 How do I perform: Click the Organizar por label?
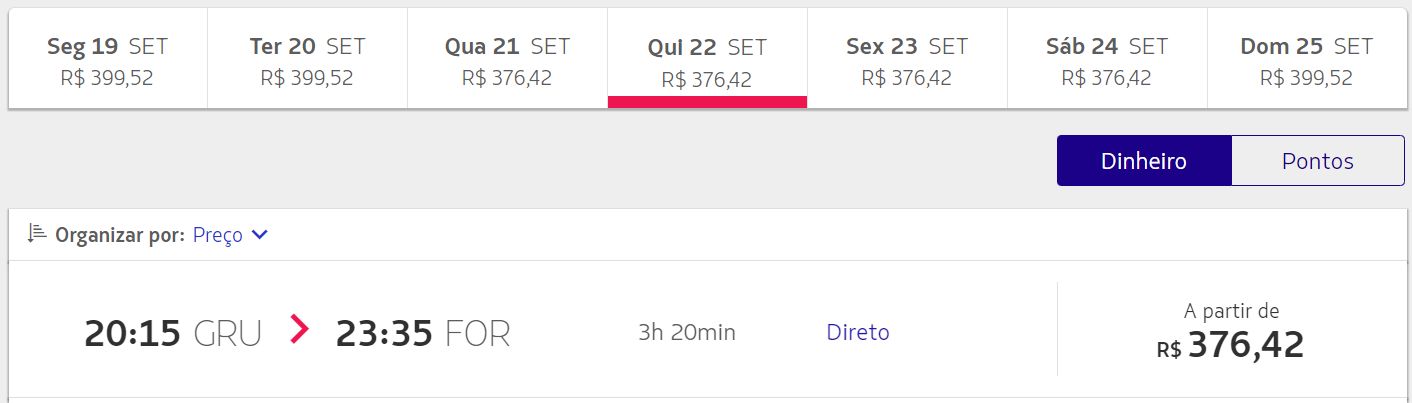click(x=120, y=235)
